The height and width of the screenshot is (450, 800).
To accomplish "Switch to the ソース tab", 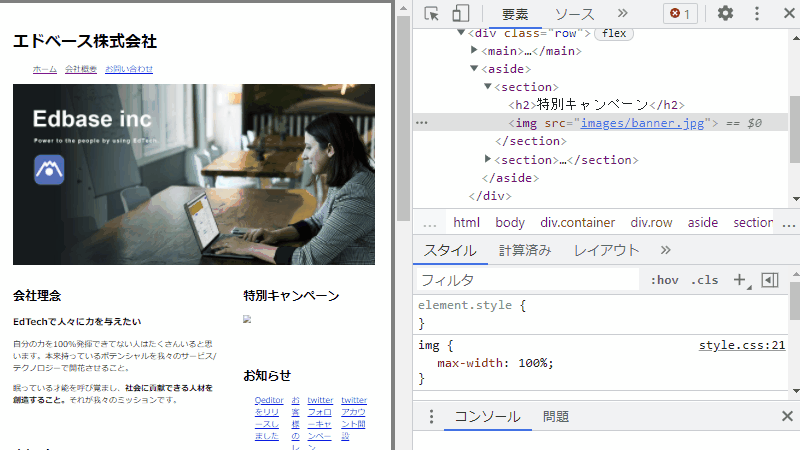I will pyautogui.click(x=574, y=14).
